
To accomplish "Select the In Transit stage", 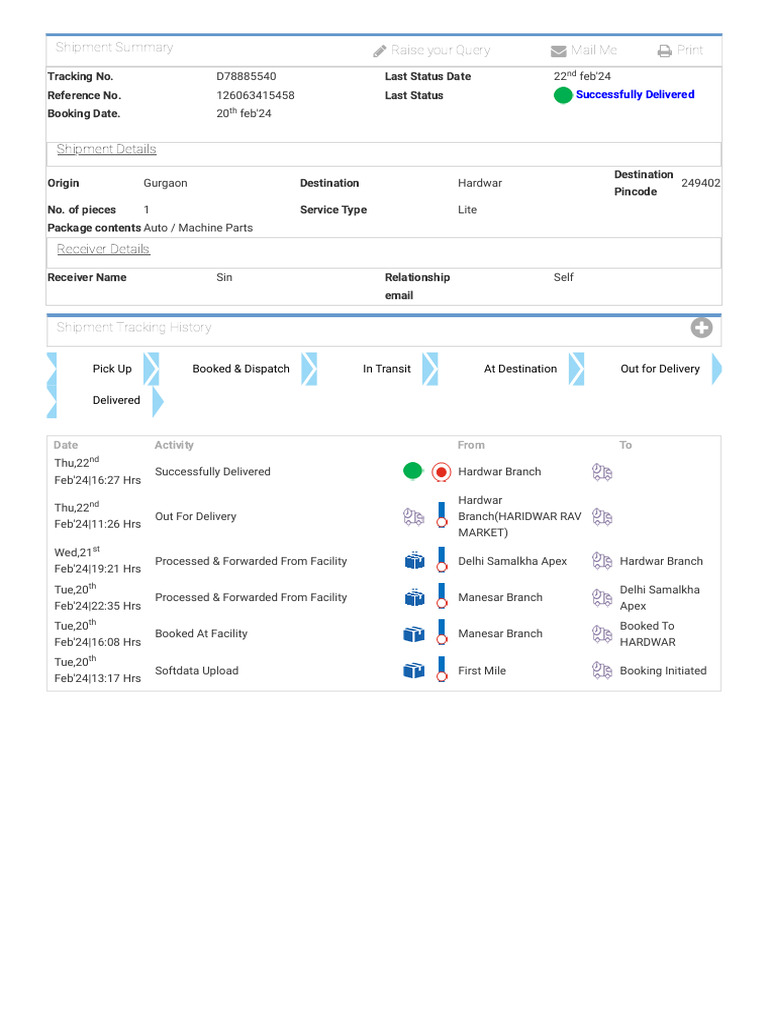I will click(387, 369).
